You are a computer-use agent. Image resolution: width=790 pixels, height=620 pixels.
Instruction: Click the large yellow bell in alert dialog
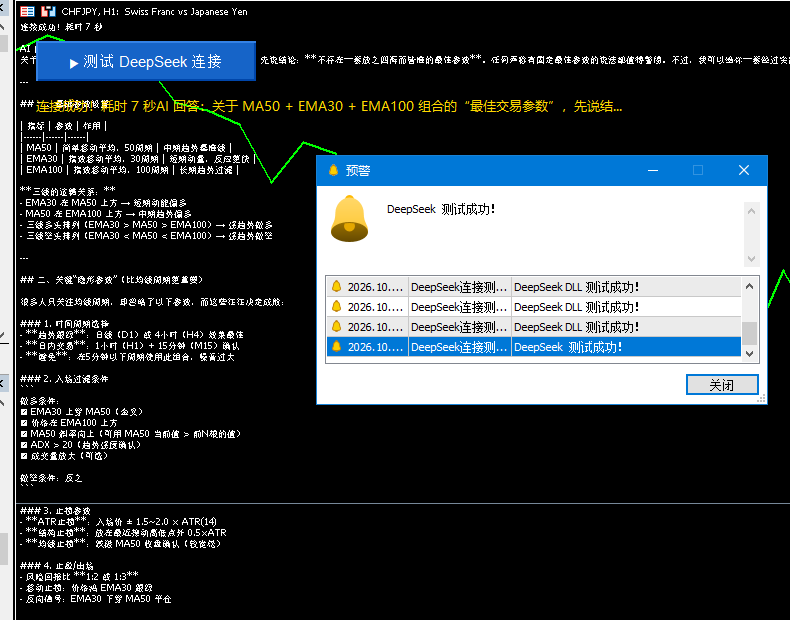point(349,219)
